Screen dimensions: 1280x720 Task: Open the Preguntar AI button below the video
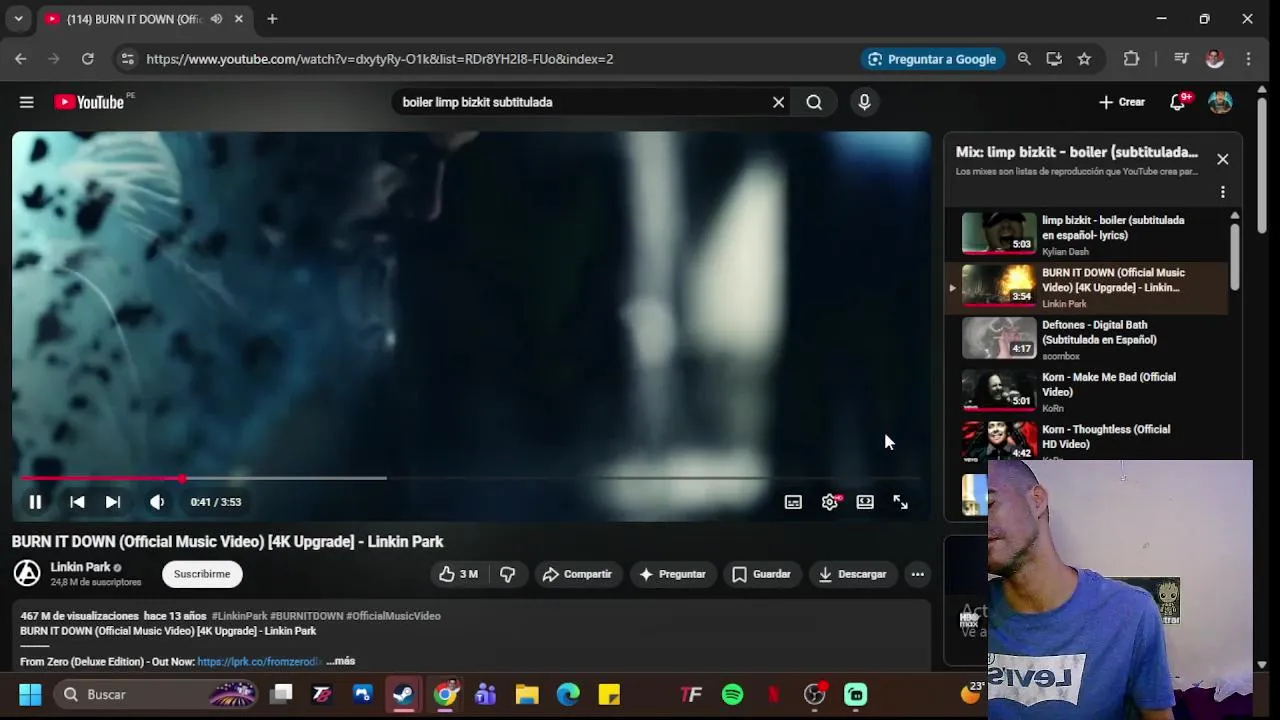673,574
